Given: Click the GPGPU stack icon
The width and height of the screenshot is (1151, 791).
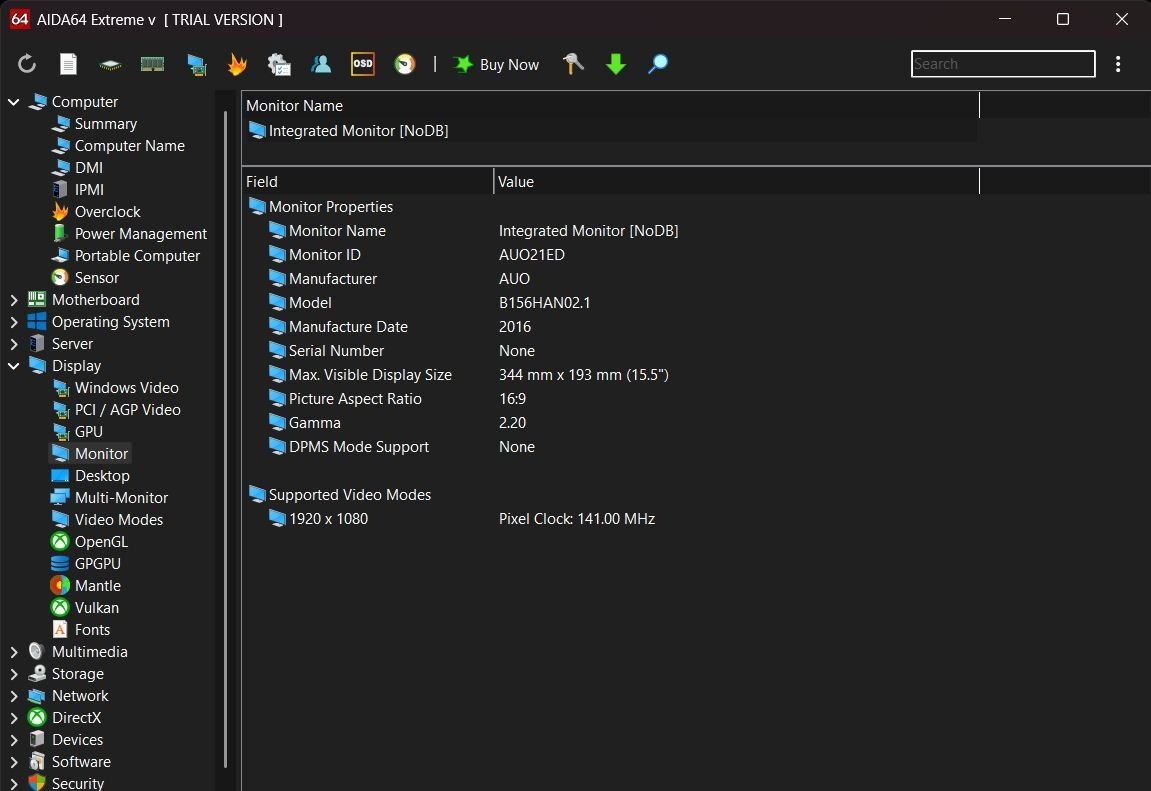Looking at the screenshot, I should click(59, 564).
